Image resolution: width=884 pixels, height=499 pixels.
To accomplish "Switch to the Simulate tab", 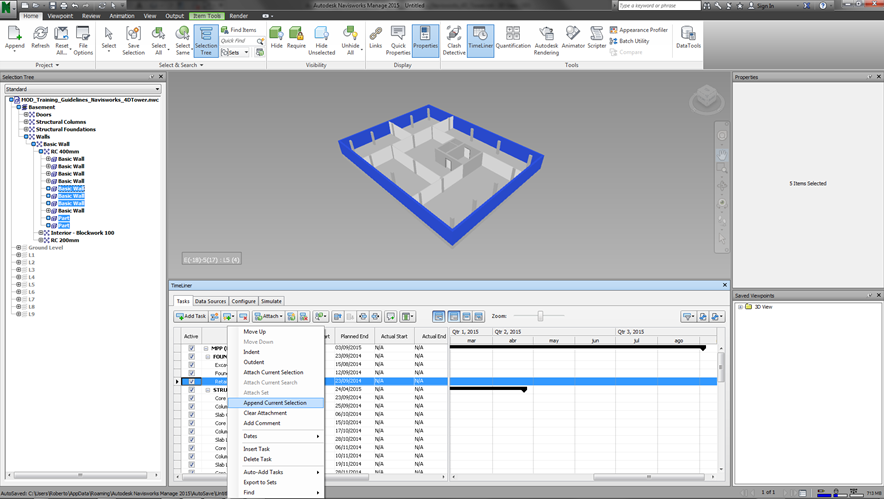I will click(271, 301).
